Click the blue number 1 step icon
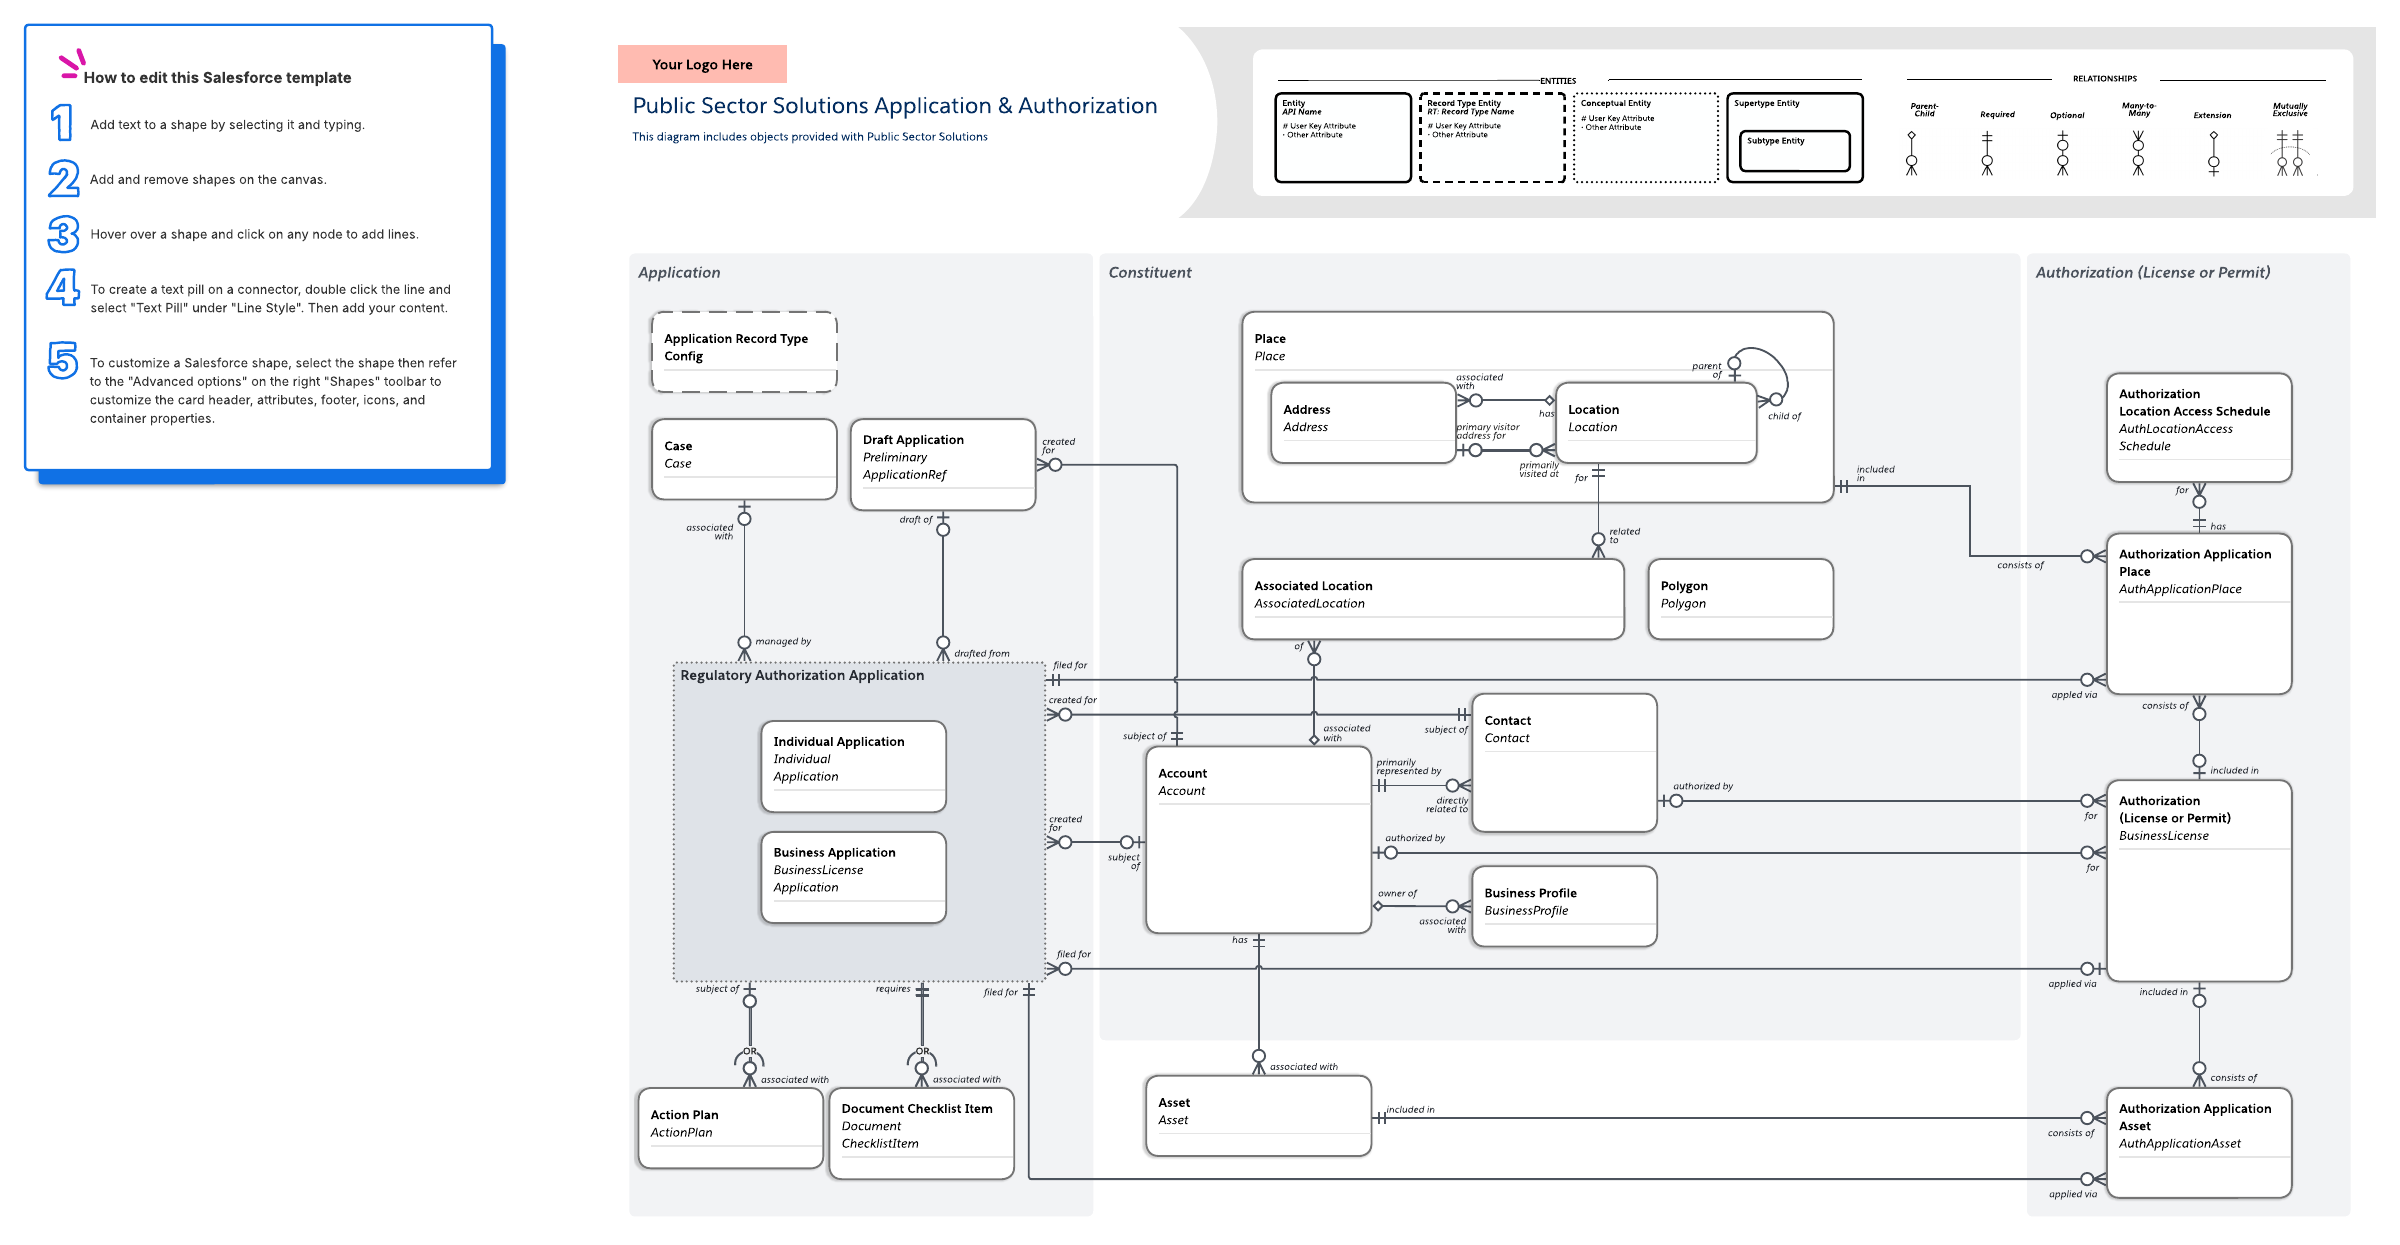 62,123
